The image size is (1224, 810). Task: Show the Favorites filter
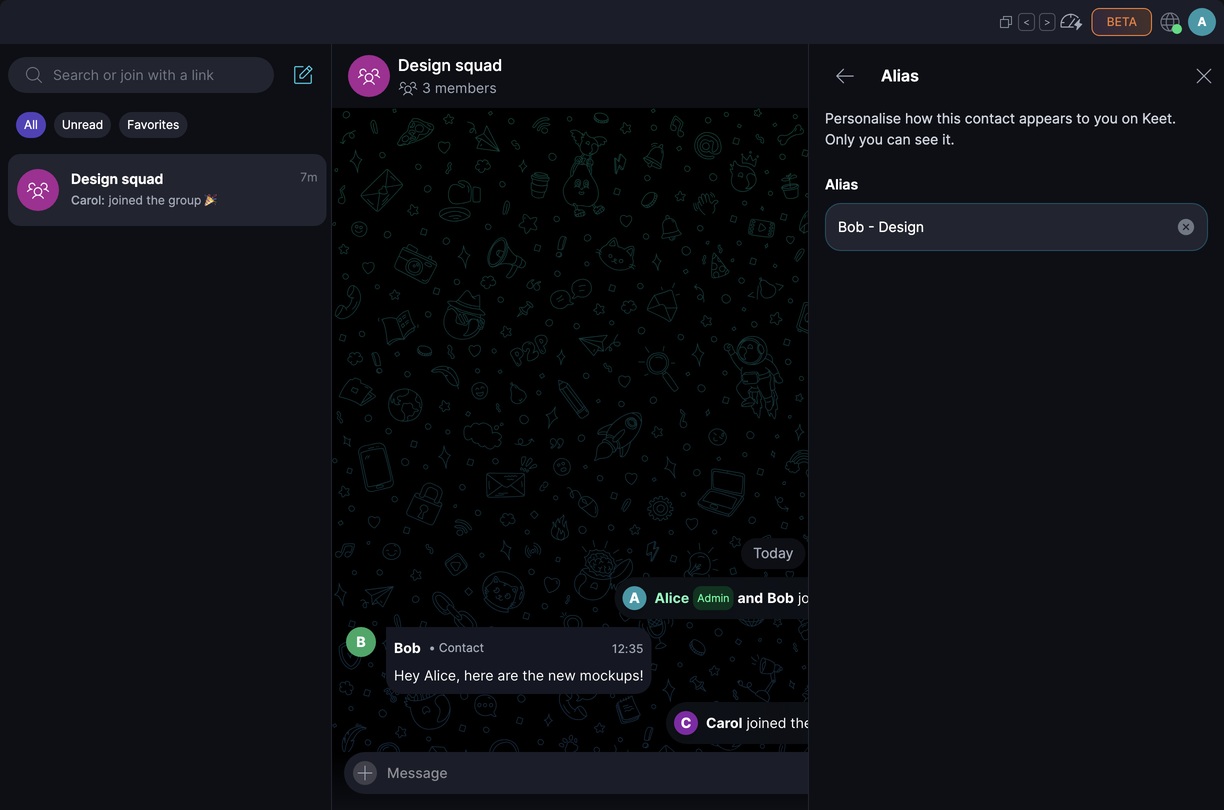click(x=153, y=125)
